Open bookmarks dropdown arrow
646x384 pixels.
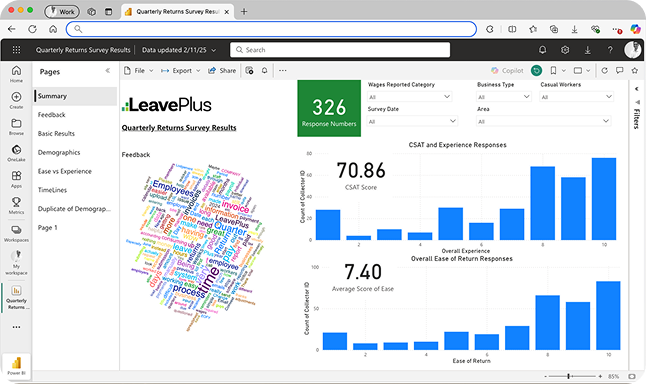564,71
